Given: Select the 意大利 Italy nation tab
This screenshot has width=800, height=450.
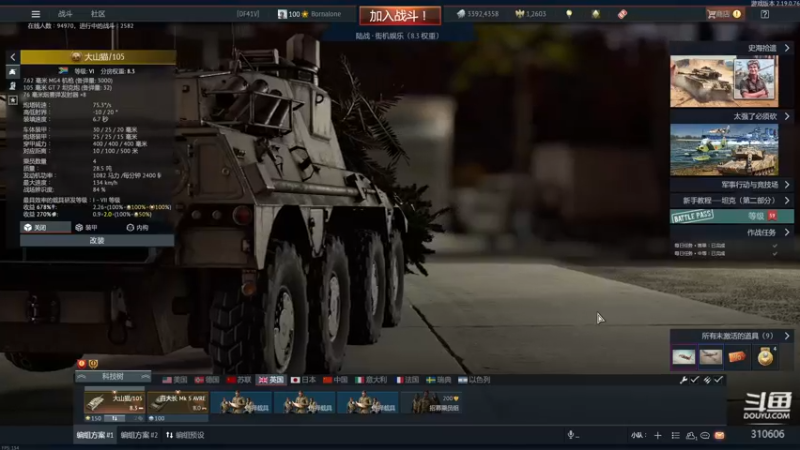Looking at the screenshot, I should pyautogui.click(x=371, y=380).
